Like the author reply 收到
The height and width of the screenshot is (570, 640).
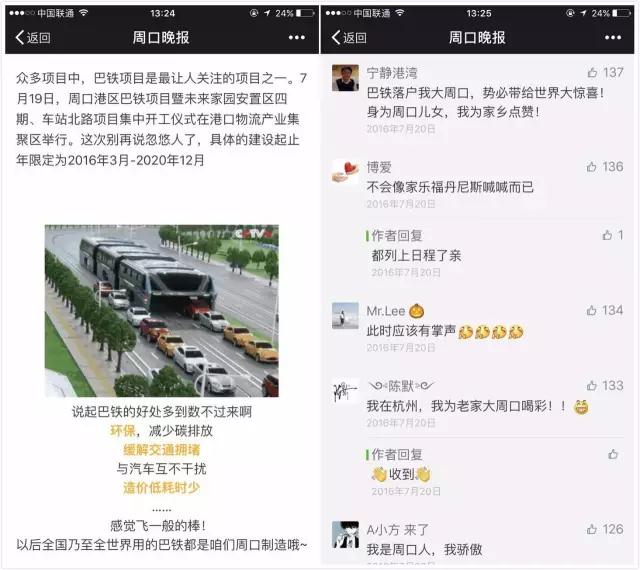coord(613,454)
